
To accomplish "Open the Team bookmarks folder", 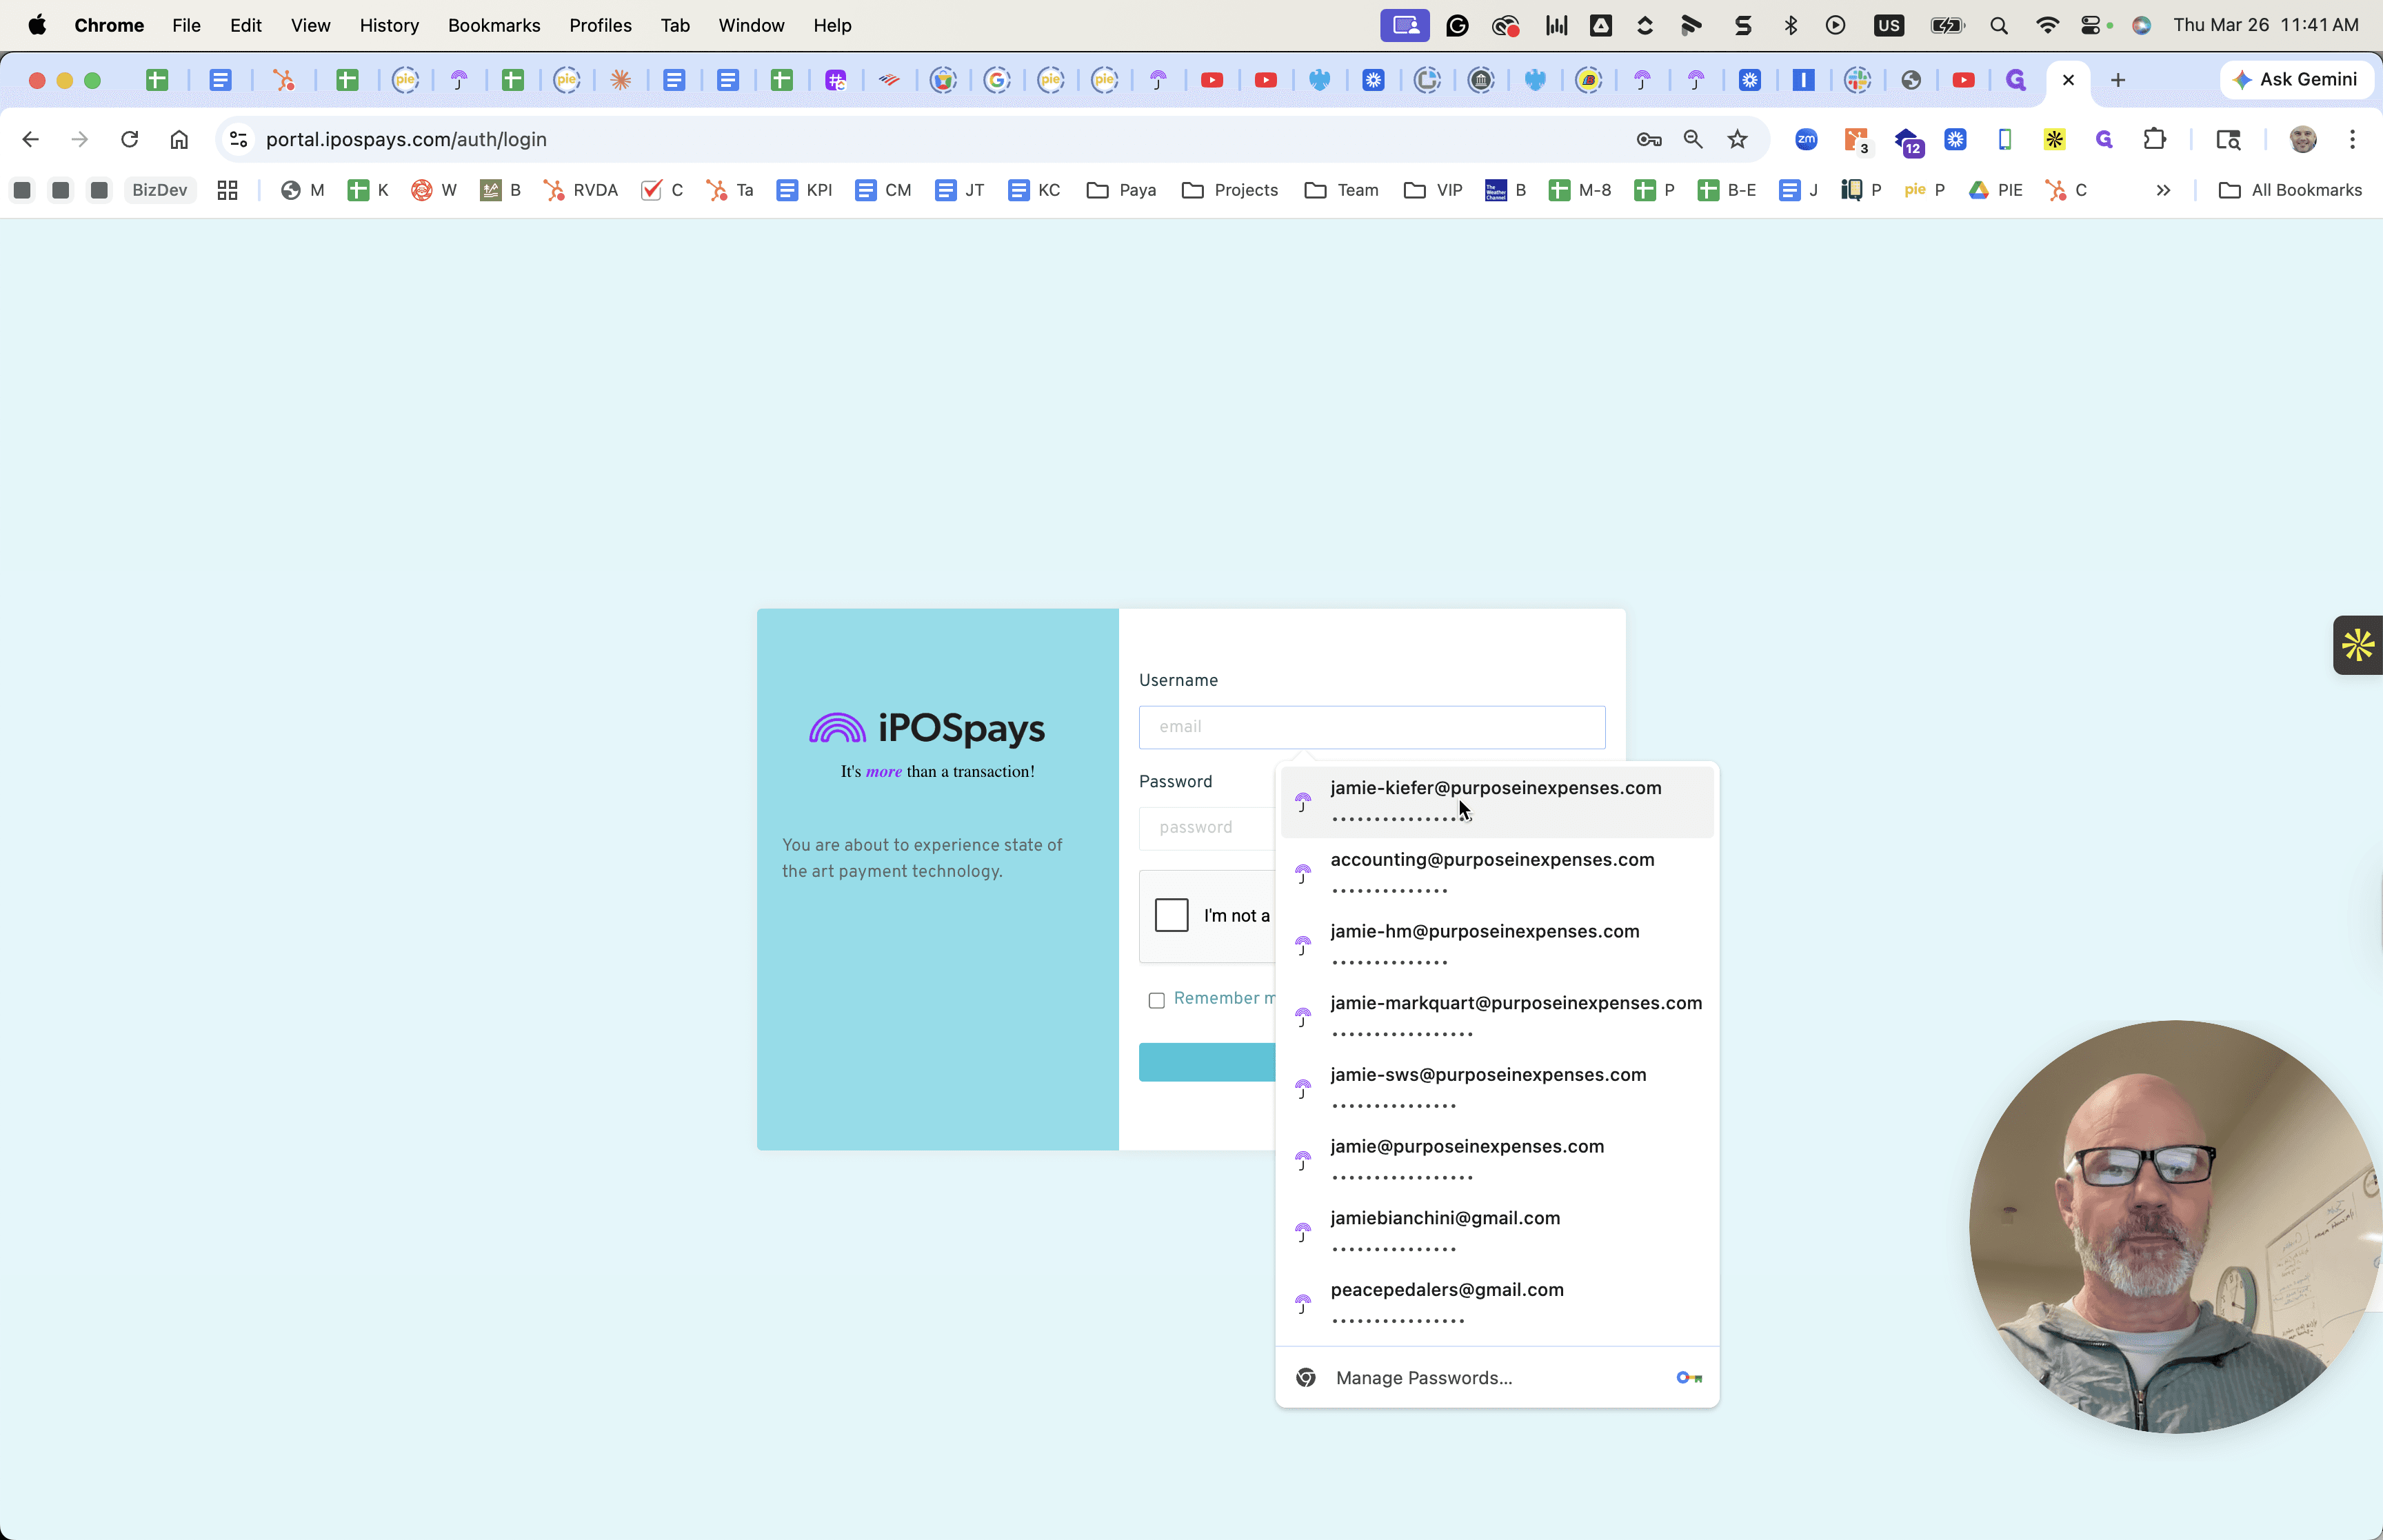I will tap(1342, 190).
